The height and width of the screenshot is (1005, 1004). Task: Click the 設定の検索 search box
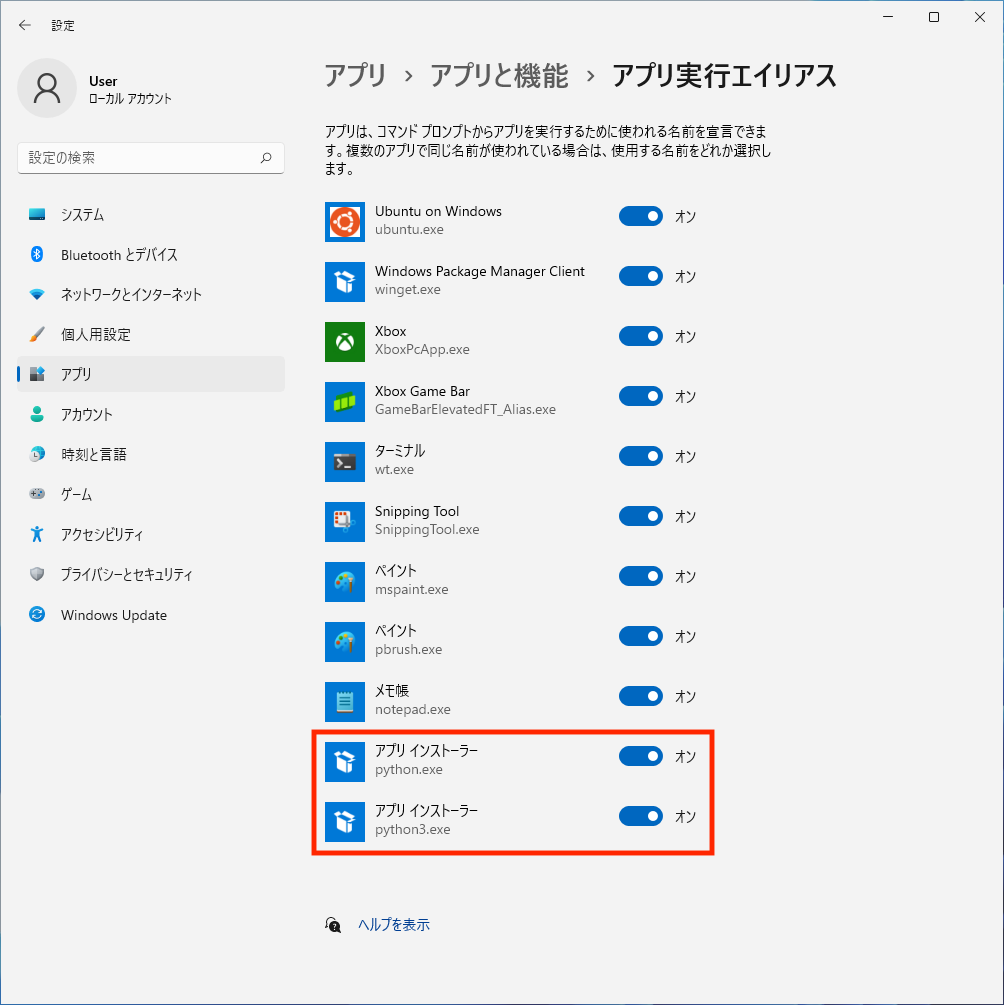[140, 158]
